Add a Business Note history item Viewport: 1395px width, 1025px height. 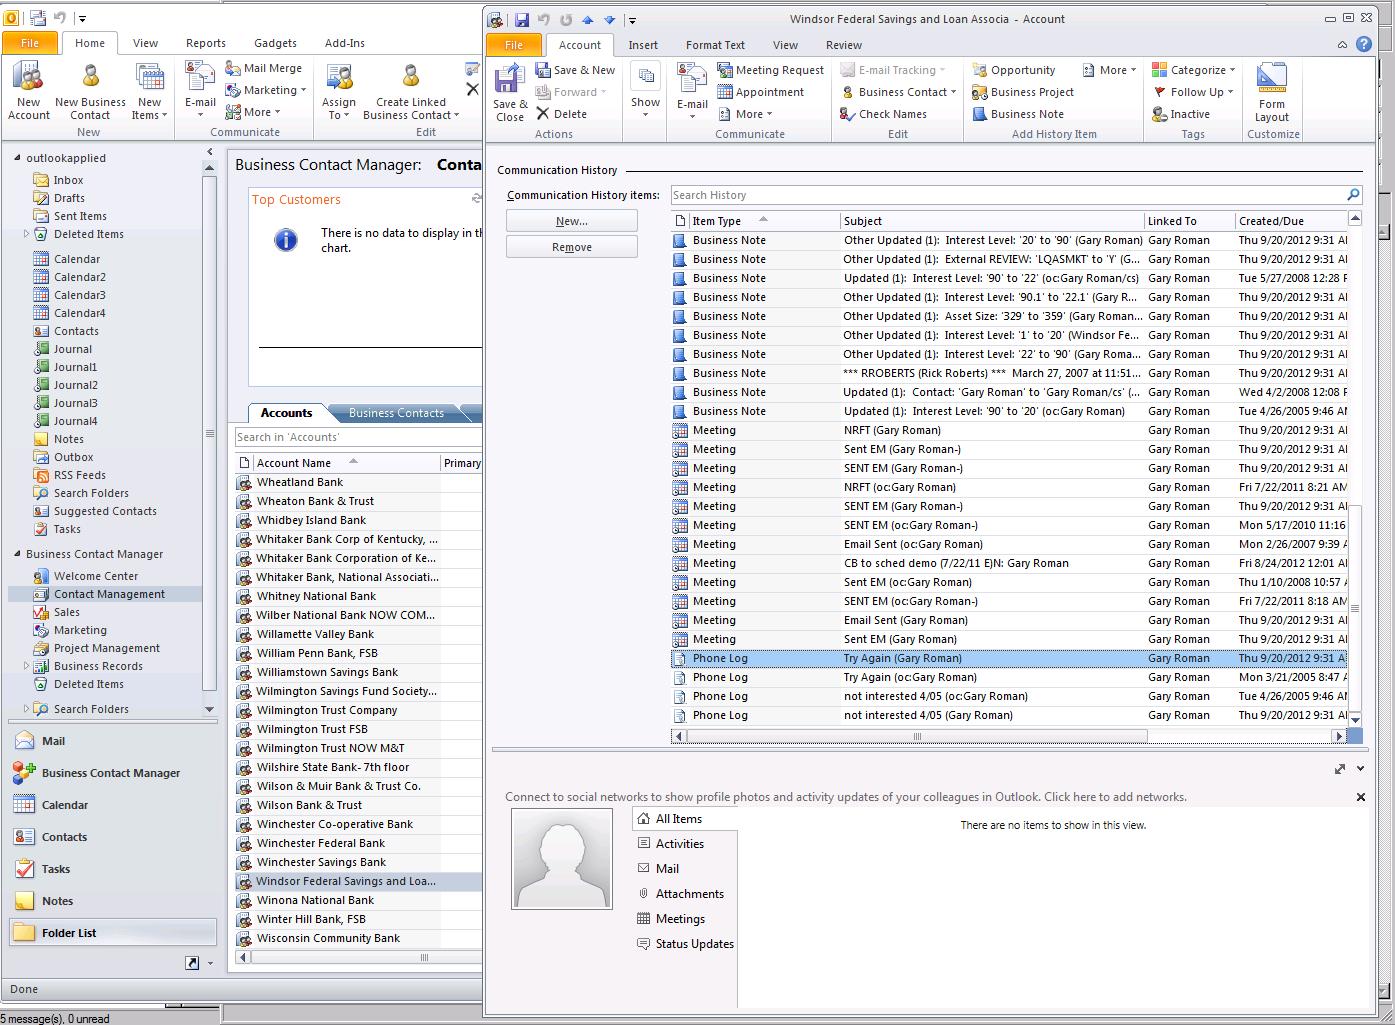(x=1026, y=114)
